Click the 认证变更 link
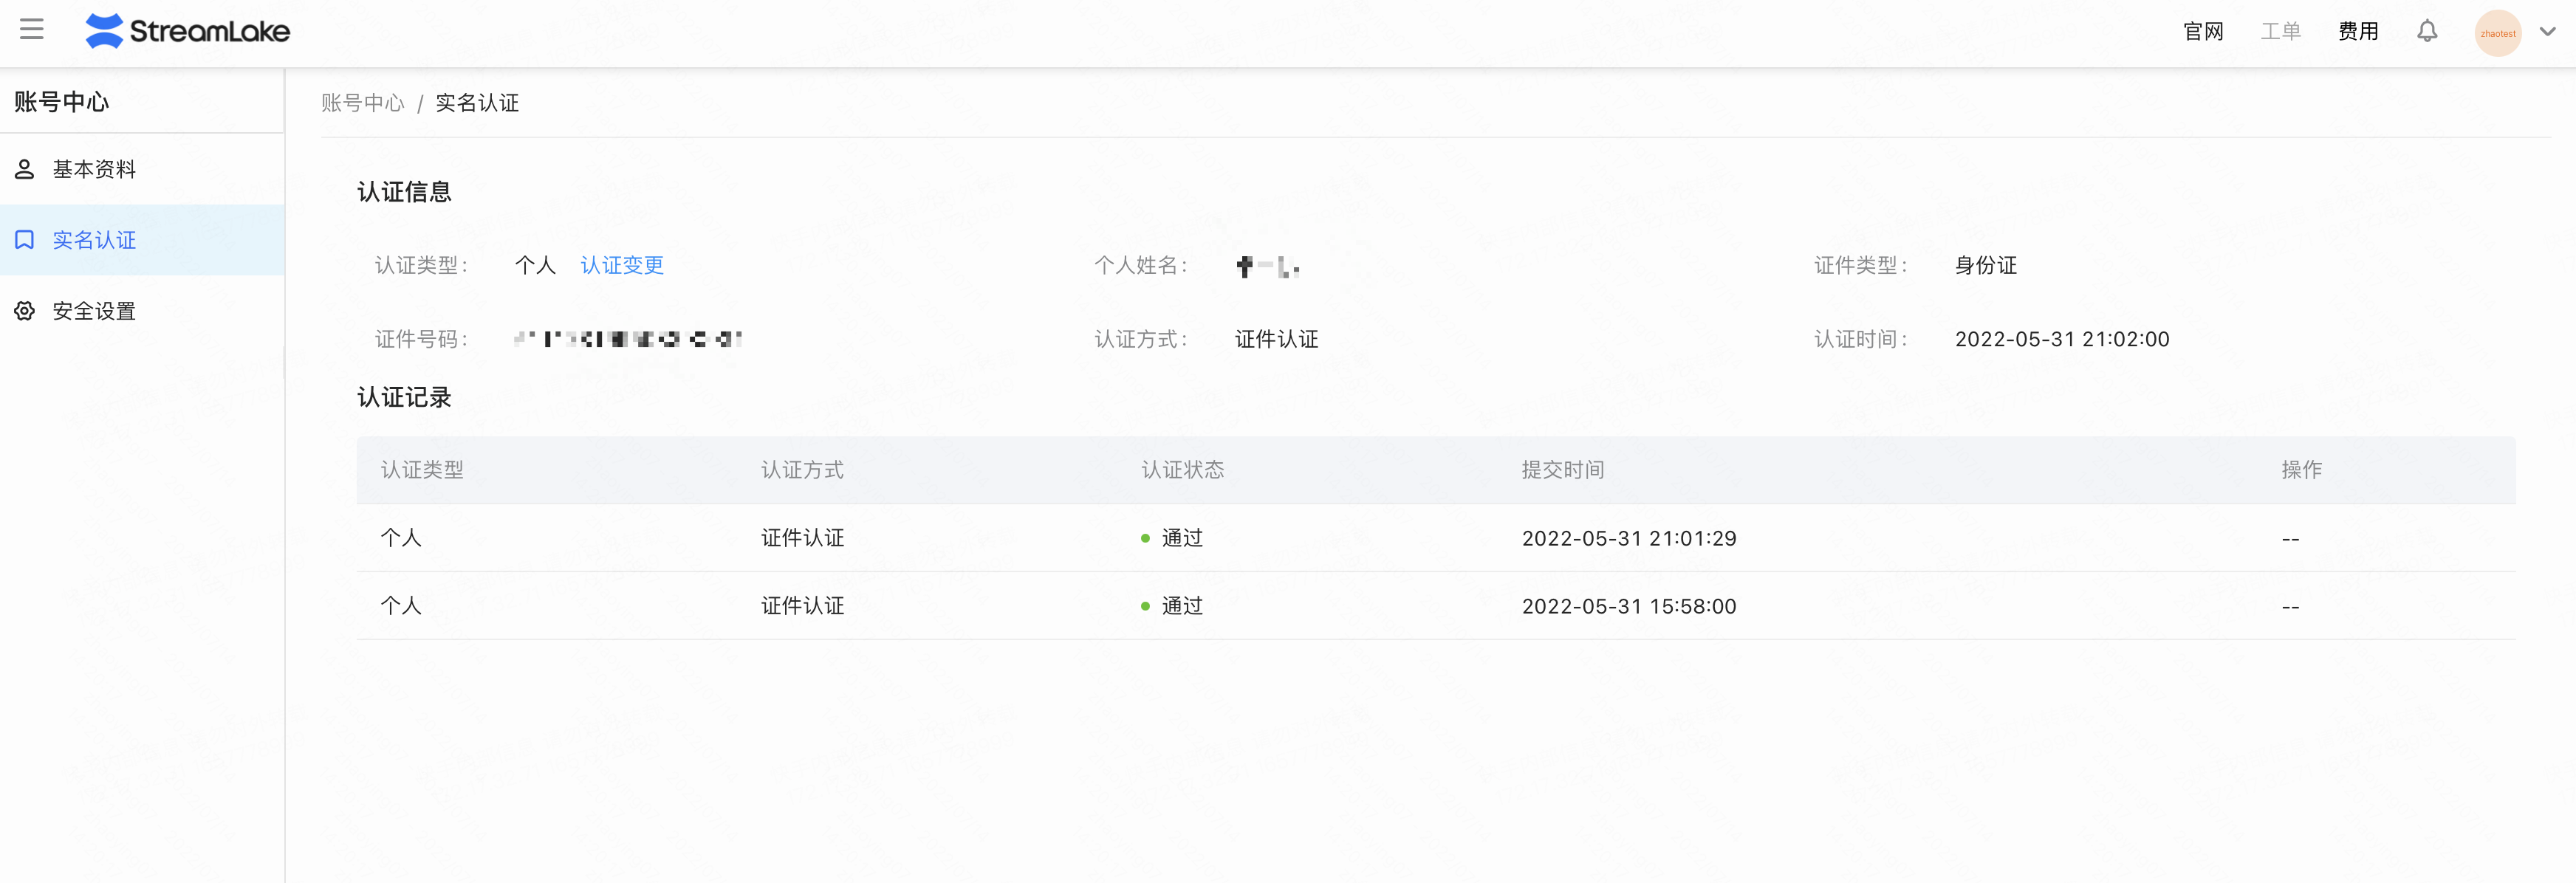Image resolution: width=2576 pixels, height=883 pixels. point(622,265)
